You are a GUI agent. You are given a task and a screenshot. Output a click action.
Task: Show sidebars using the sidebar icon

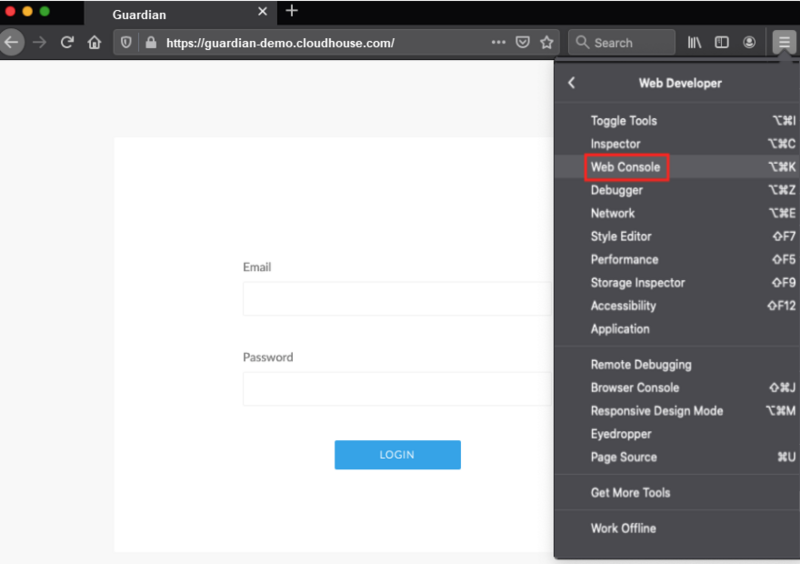click(721, 42)
